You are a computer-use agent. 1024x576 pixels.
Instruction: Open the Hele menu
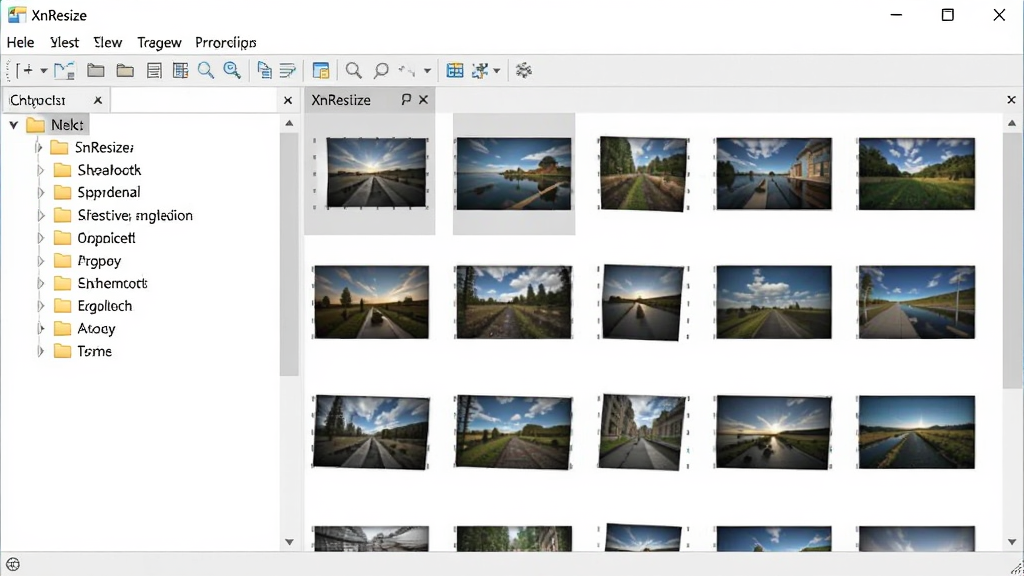[20, 42]
